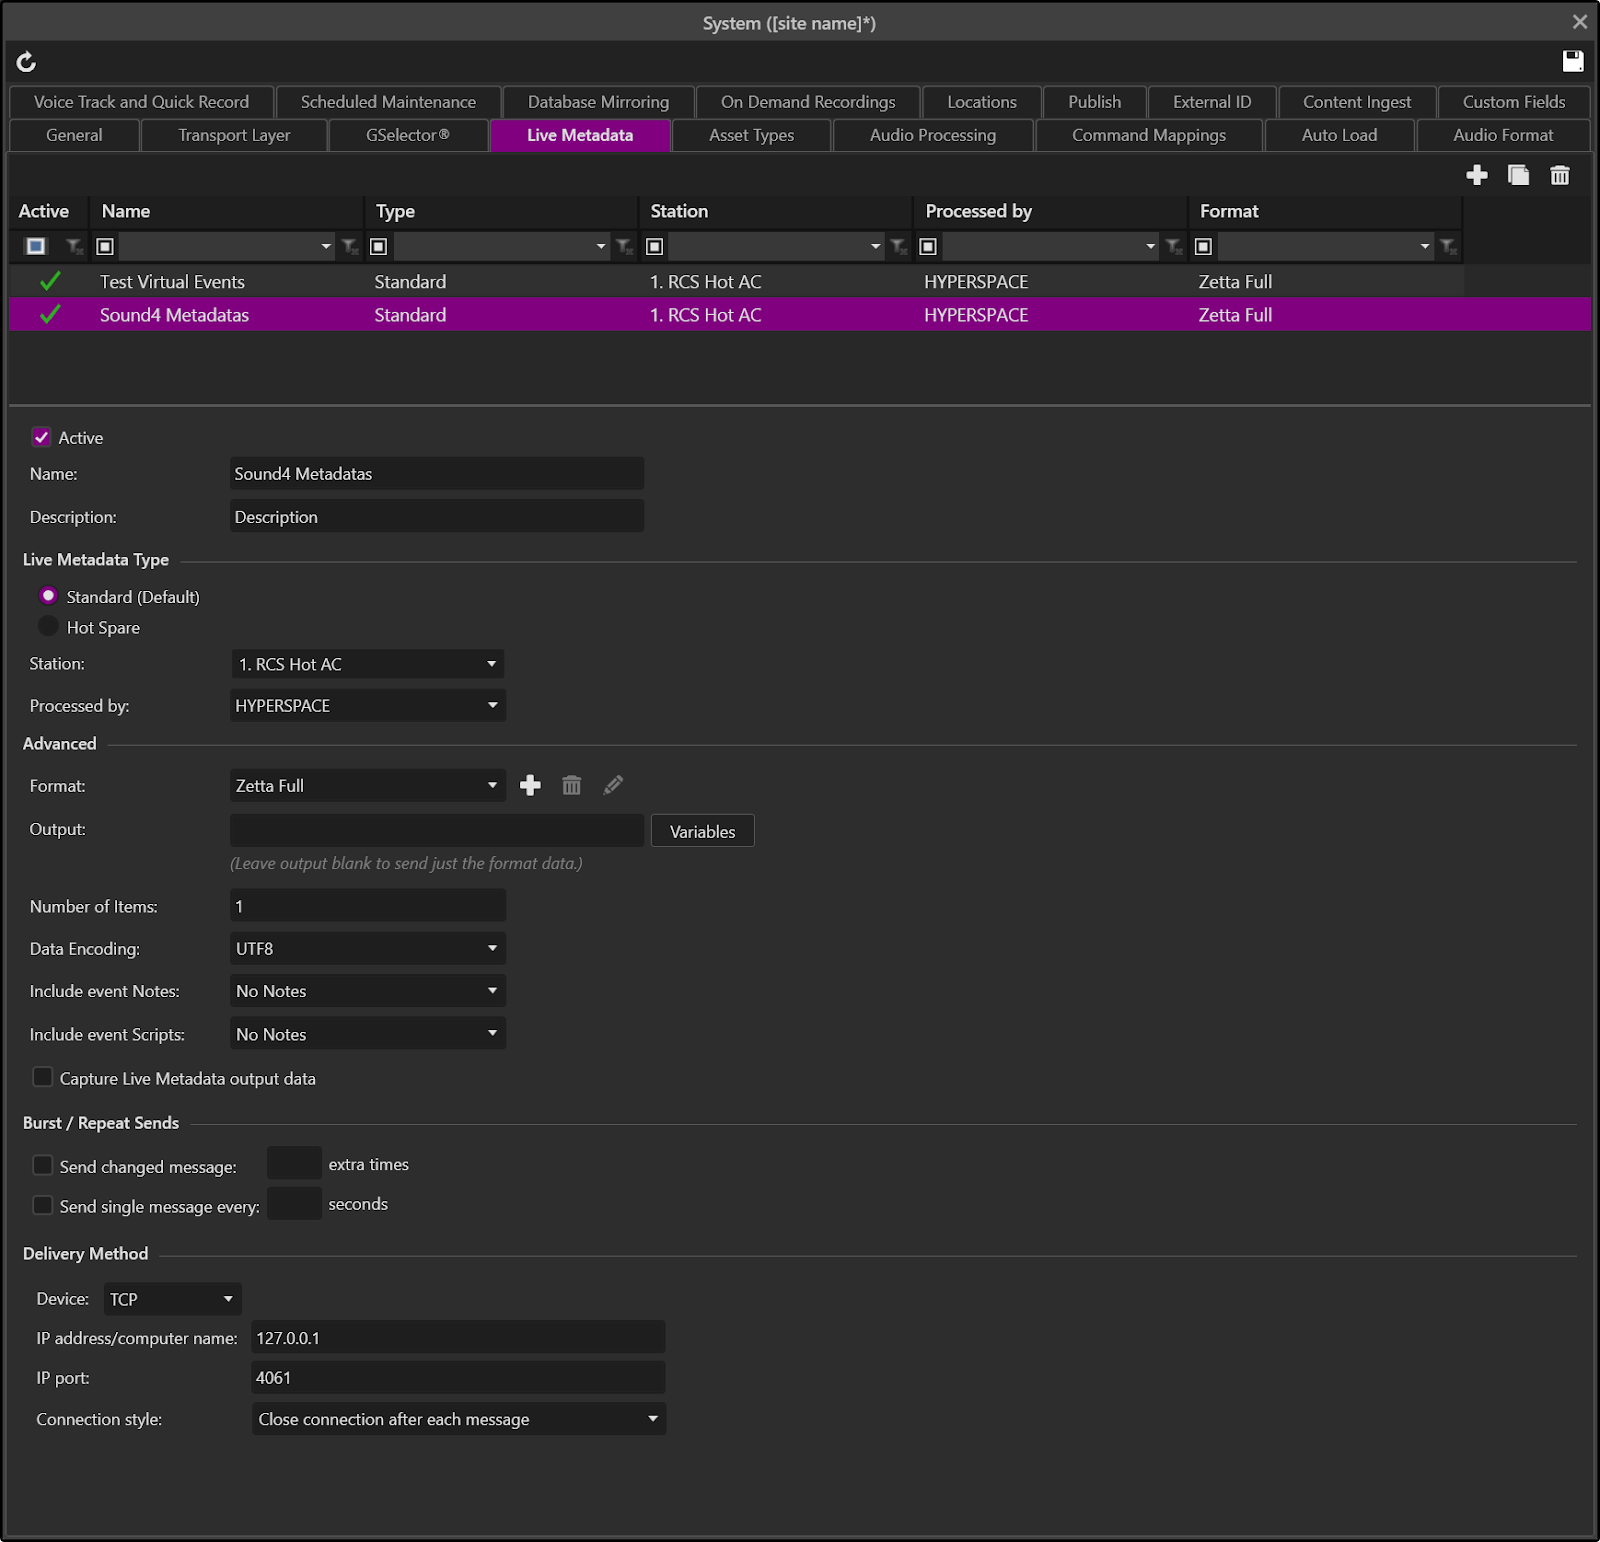
Task: Add a new live metadata entry with the list toolbar plus icon
Action: pyautogui.click(x=1477, y=176)
